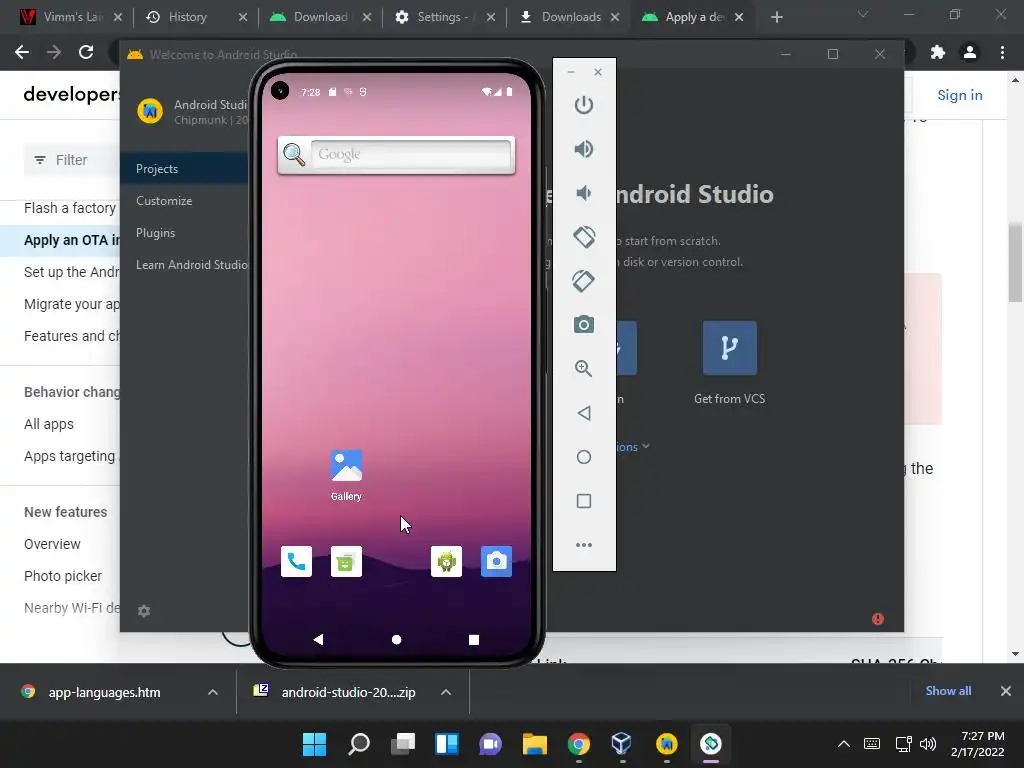
Task: Click the Google search field on the phone
Action: [x=411, y=155]
